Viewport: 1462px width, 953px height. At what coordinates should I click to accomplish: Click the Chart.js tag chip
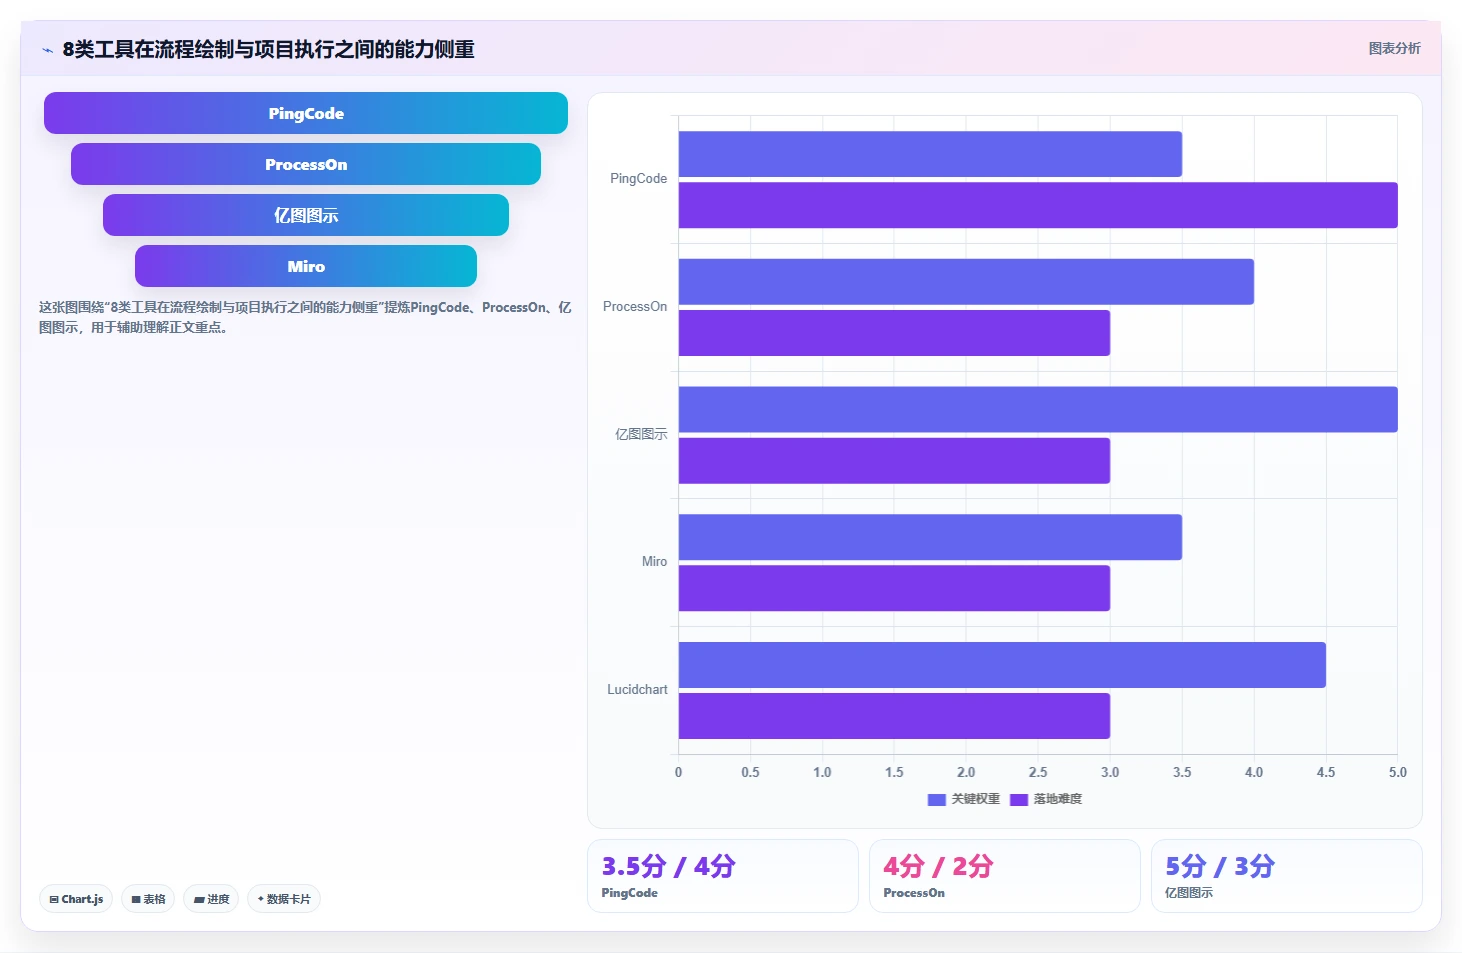[76, 899]
